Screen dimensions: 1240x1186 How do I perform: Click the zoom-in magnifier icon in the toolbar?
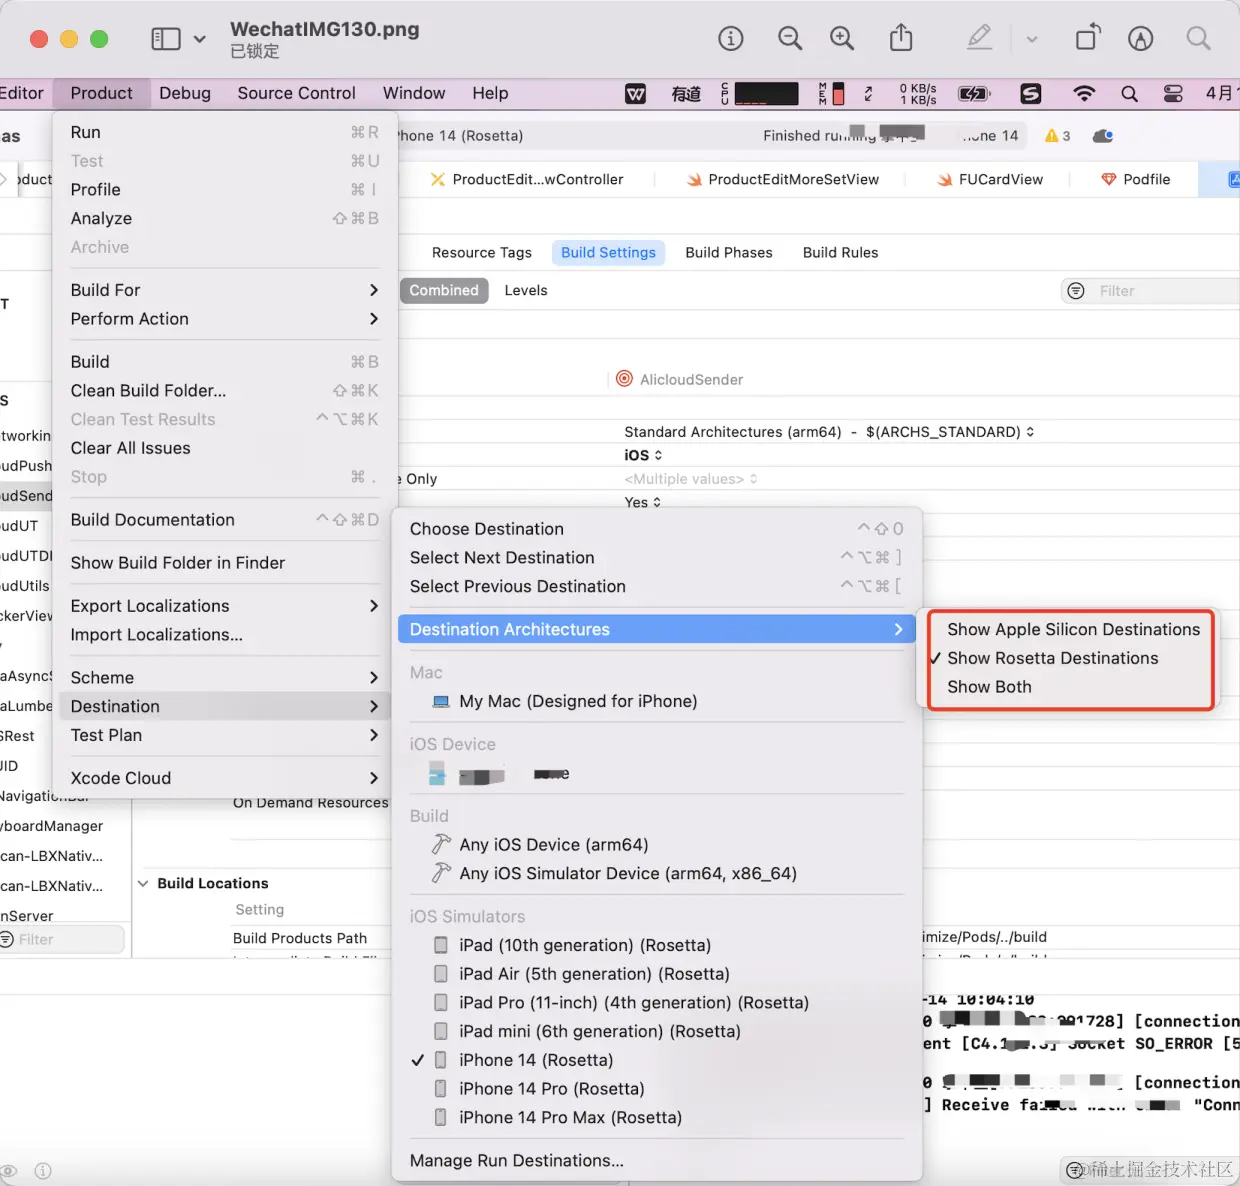842,38
